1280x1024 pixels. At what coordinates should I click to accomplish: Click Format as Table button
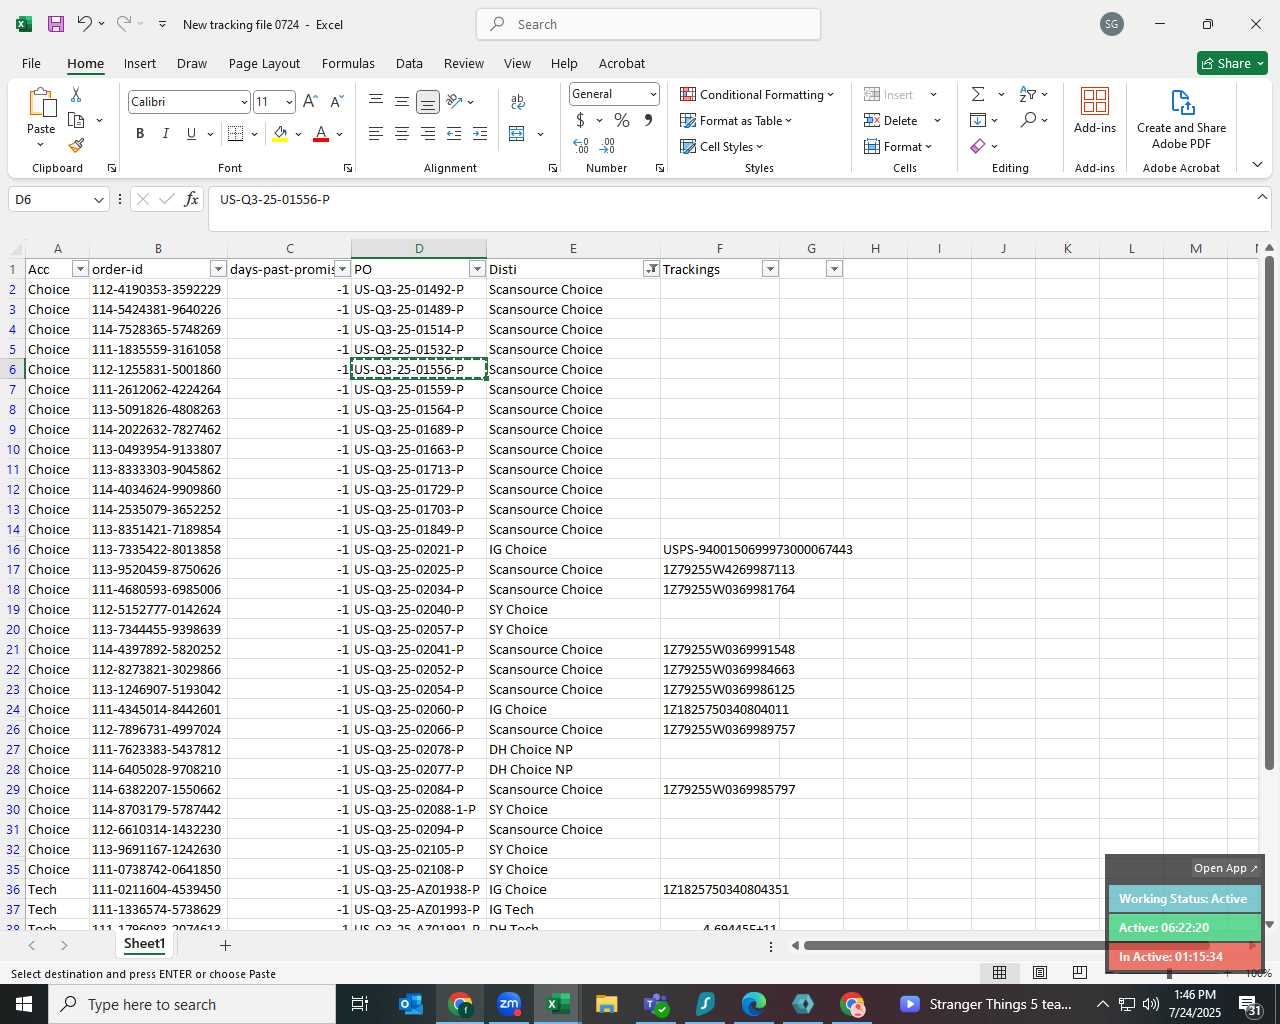tap(736, 120)
